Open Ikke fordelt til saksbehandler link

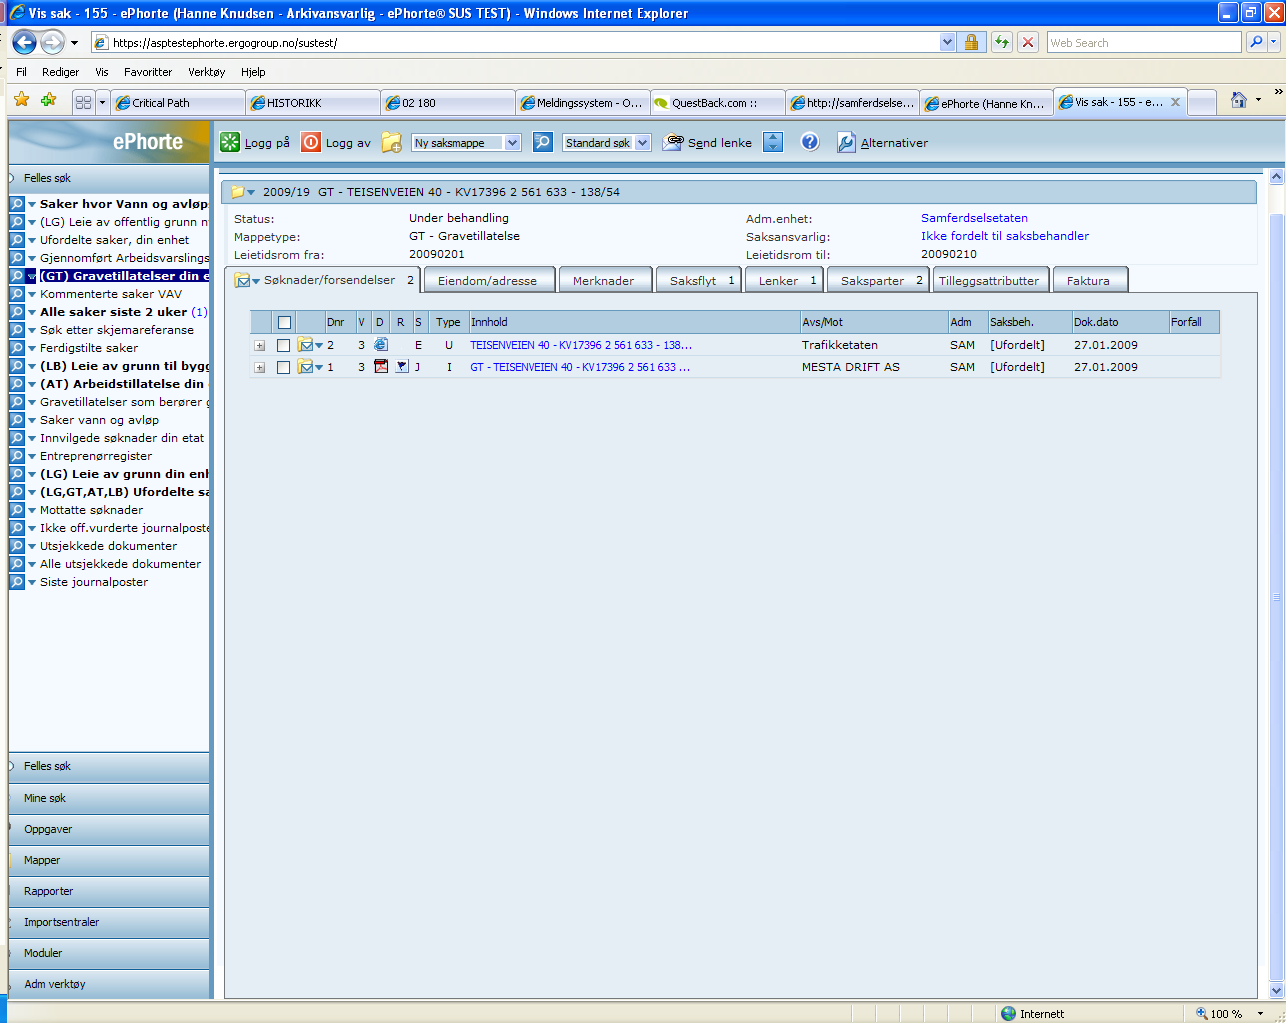tap(1005, 236)
